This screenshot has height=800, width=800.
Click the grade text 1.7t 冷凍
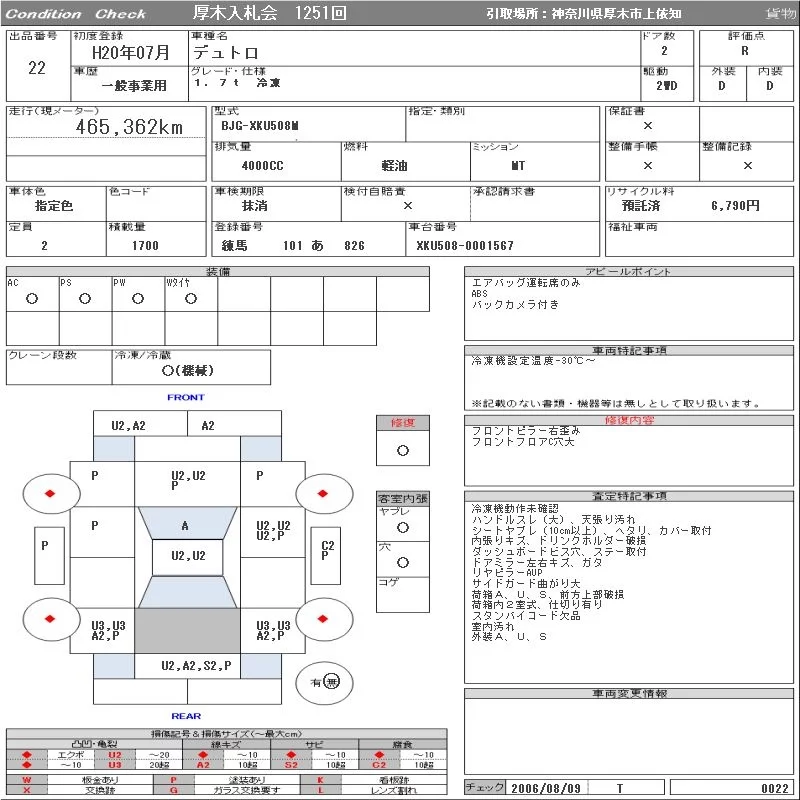pyautogui.click(x=237, y=83)
